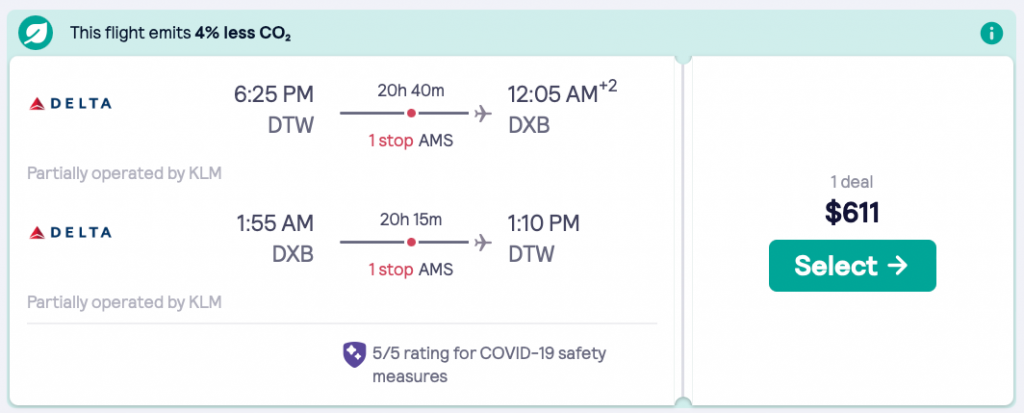1024x413 pixels.
Task: Click the 1:55 AM return departure time
Action: tap(274, 223)
